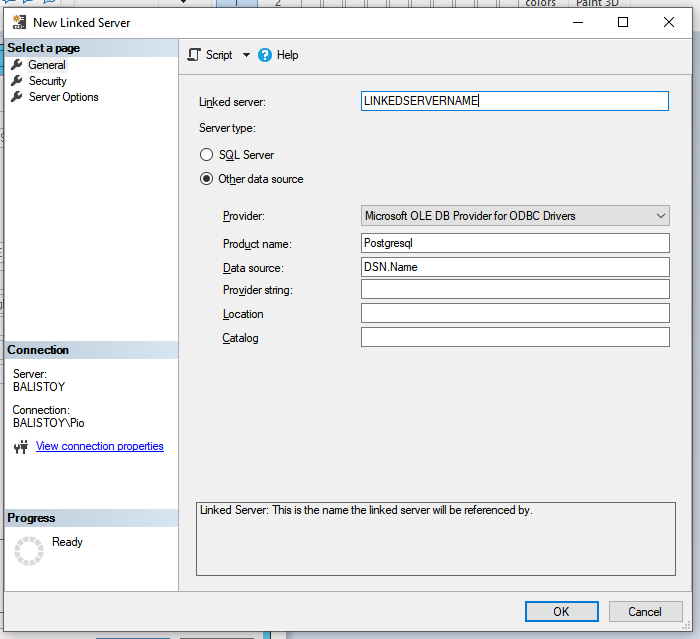Click the Script toolbar icon
Viewport: 700px width, 639px height.
point(195,55)
